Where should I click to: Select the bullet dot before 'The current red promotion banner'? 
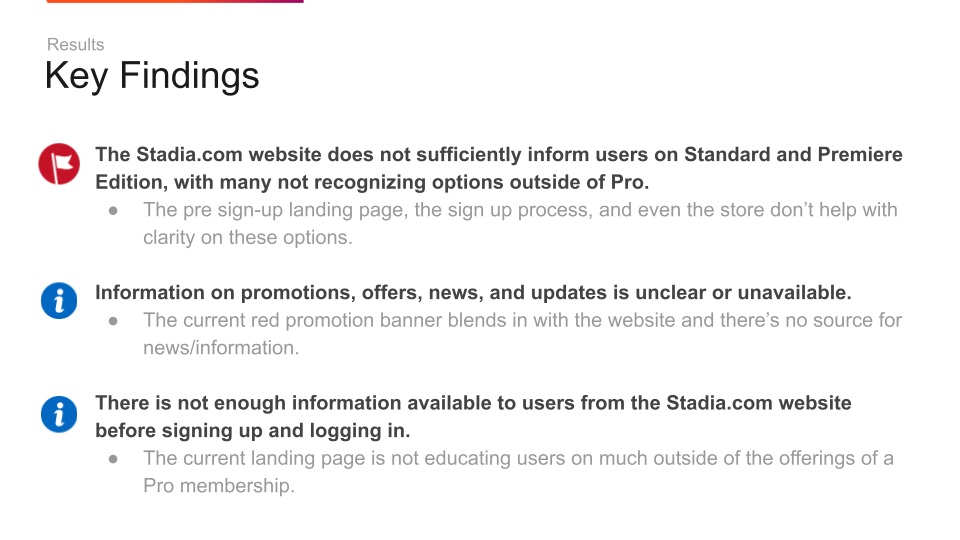click(113, 321)
